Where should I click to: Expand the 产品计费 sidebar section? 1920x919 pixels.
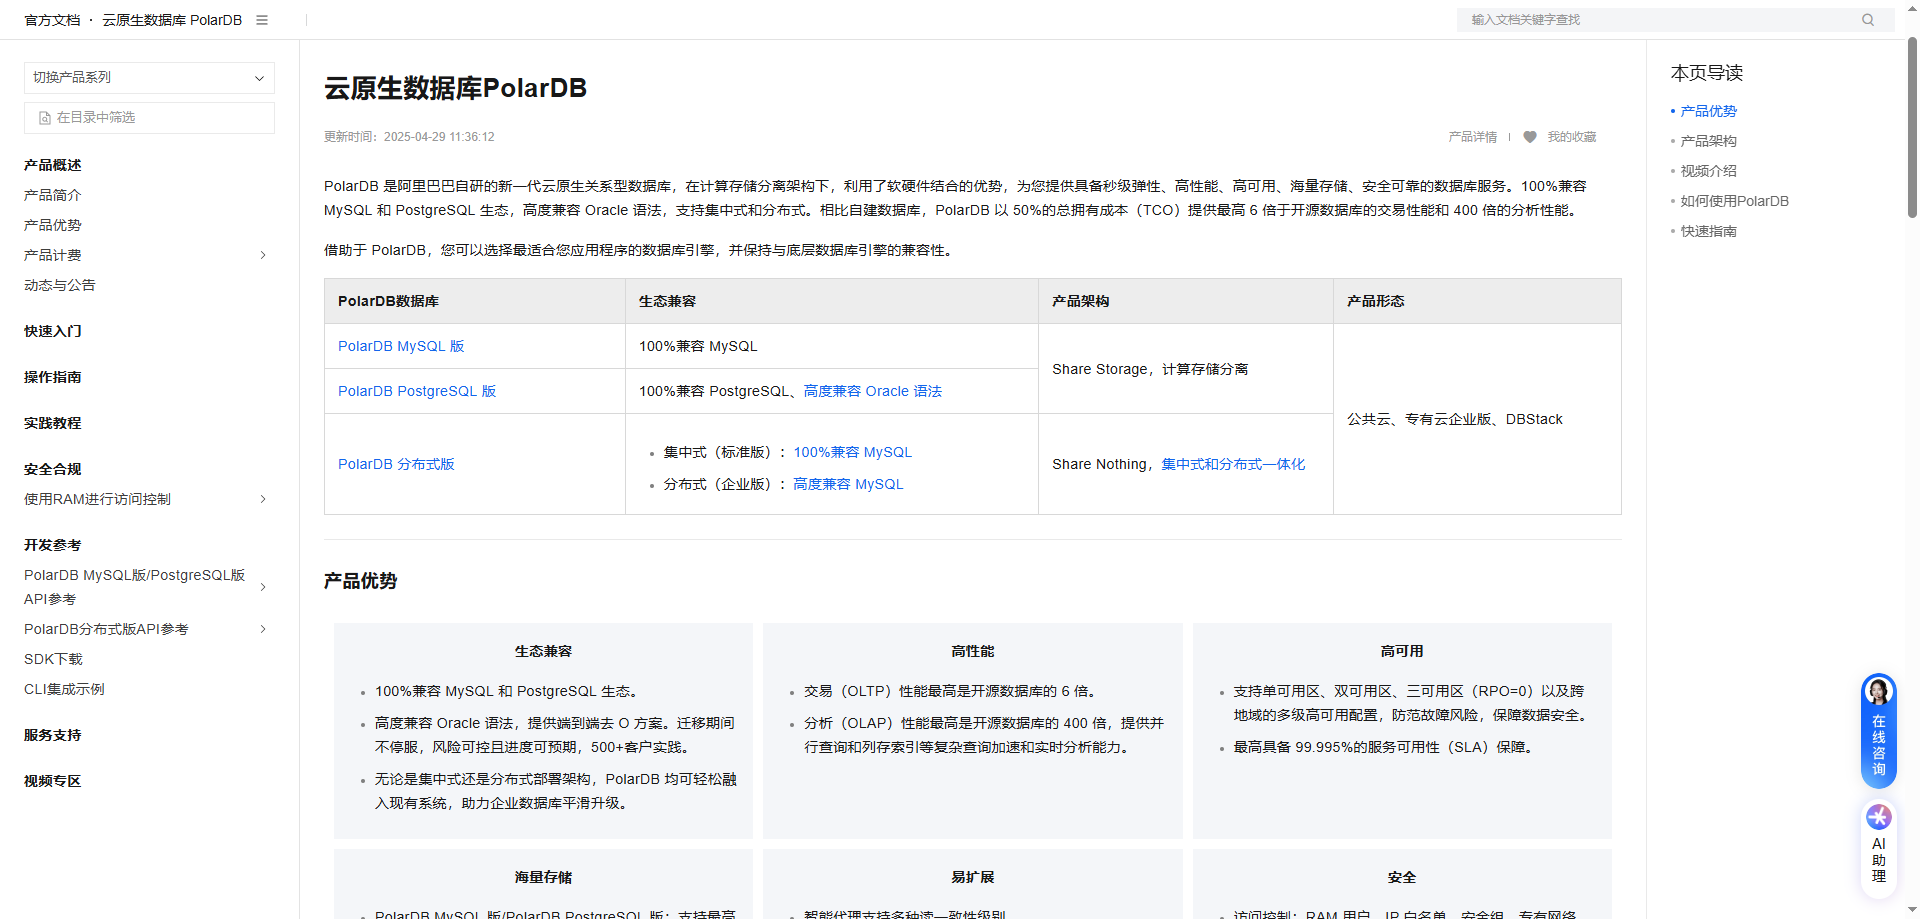click(x=262, y=255)
